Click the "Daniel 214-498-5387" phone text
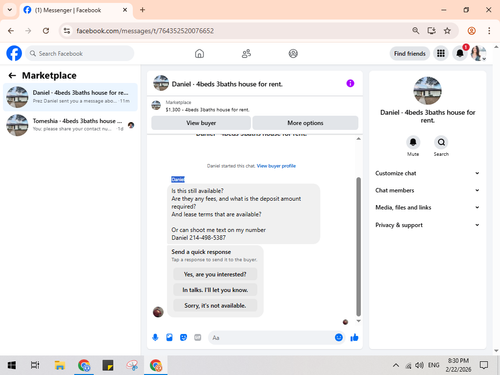 (198, 238)
